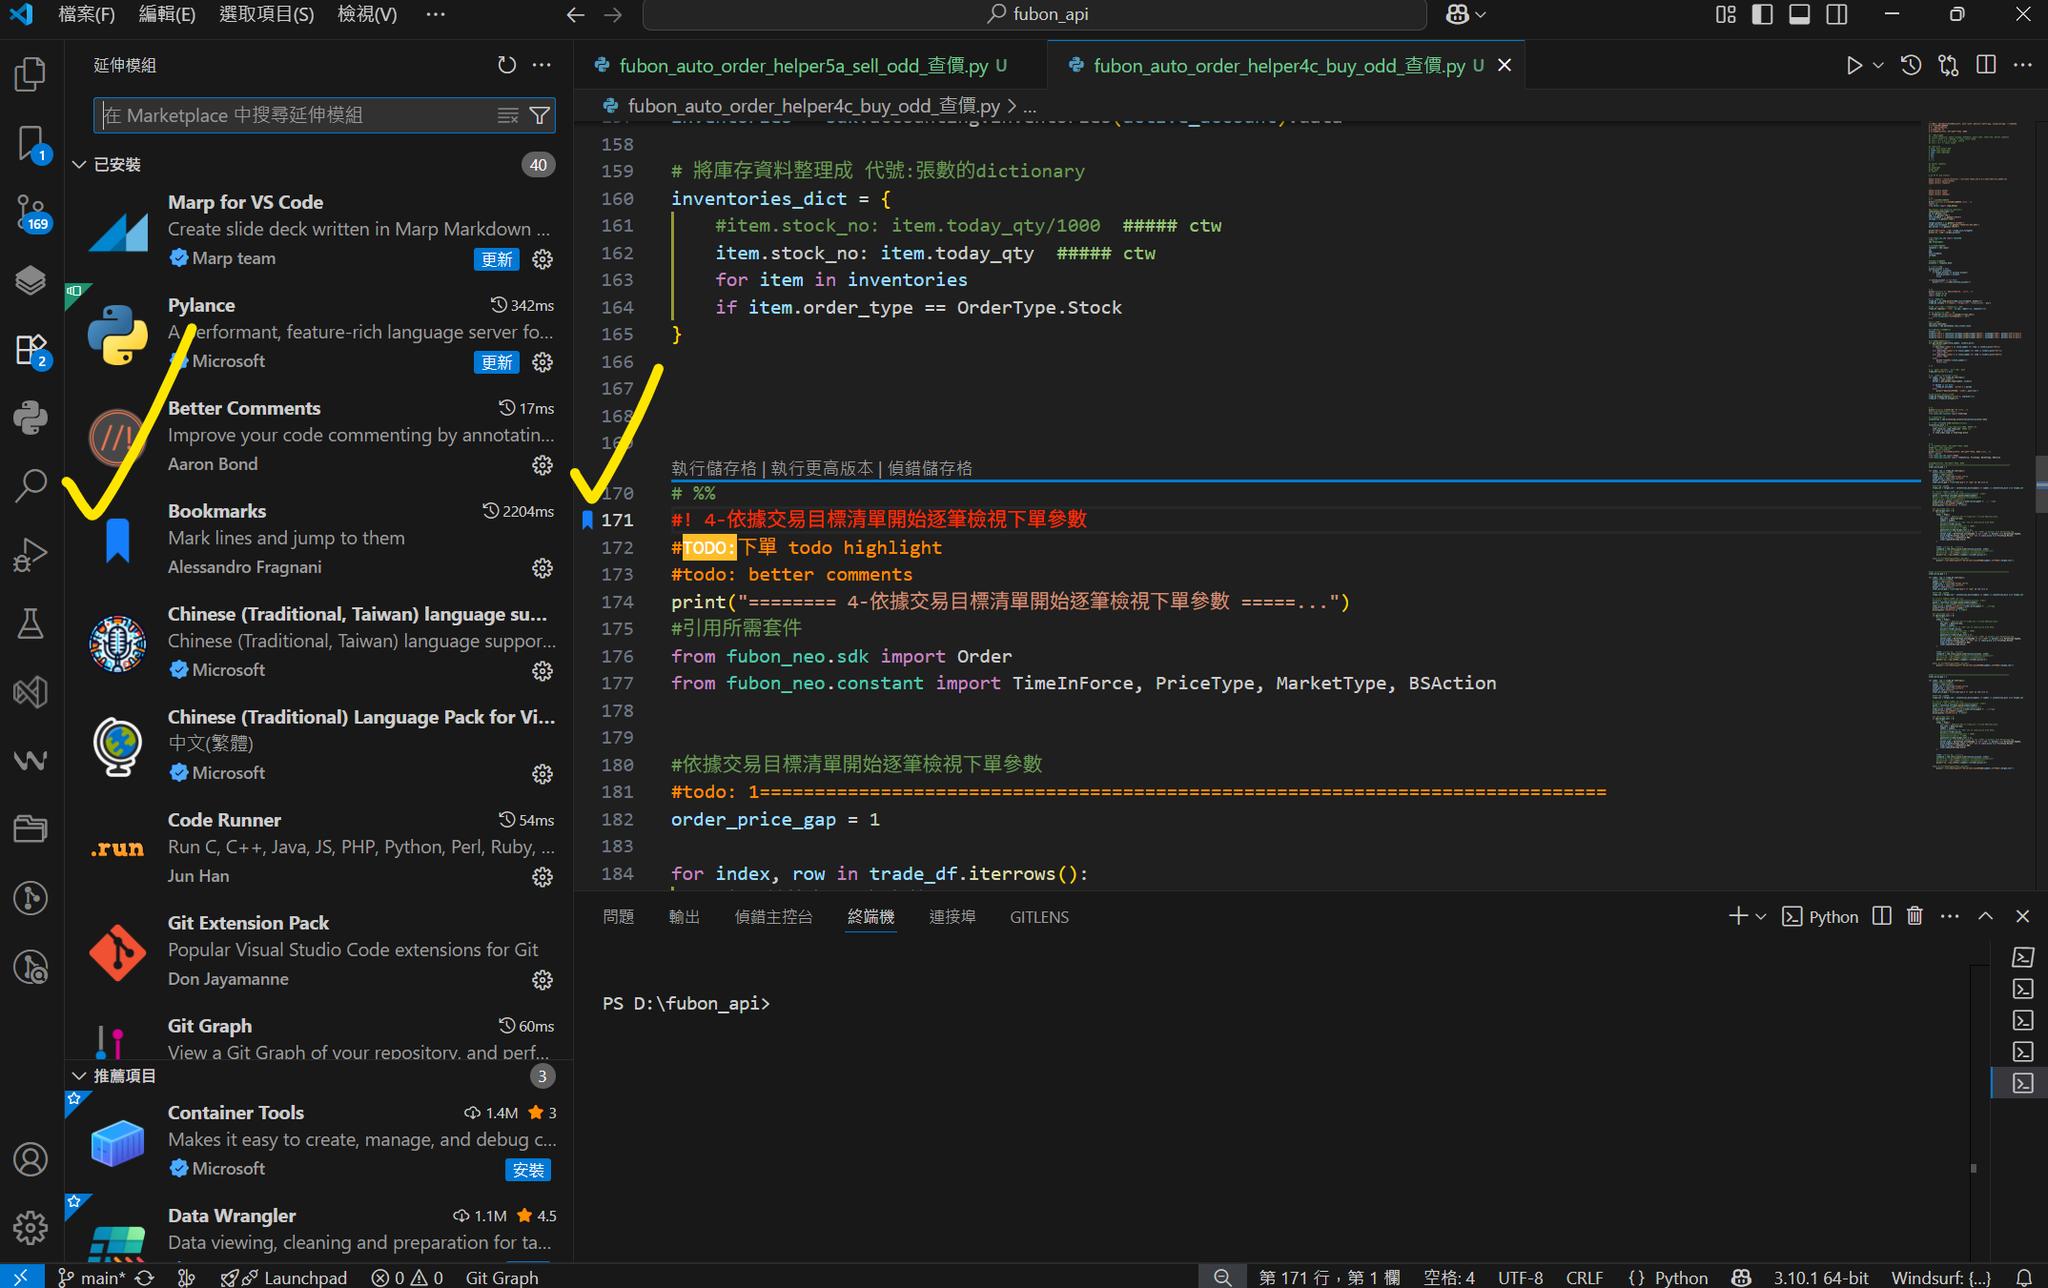Click 執行儲存格 code lens link
2048x1288 pixels.
pos(713,468)
